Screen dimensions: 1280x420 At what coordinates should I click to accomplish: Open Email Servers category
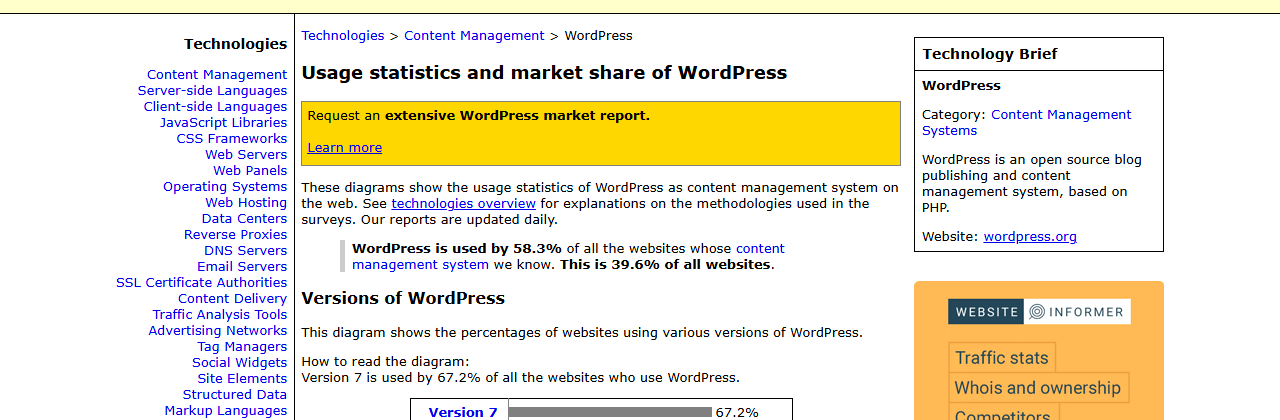pyautogui.click(x=242, y=266)
